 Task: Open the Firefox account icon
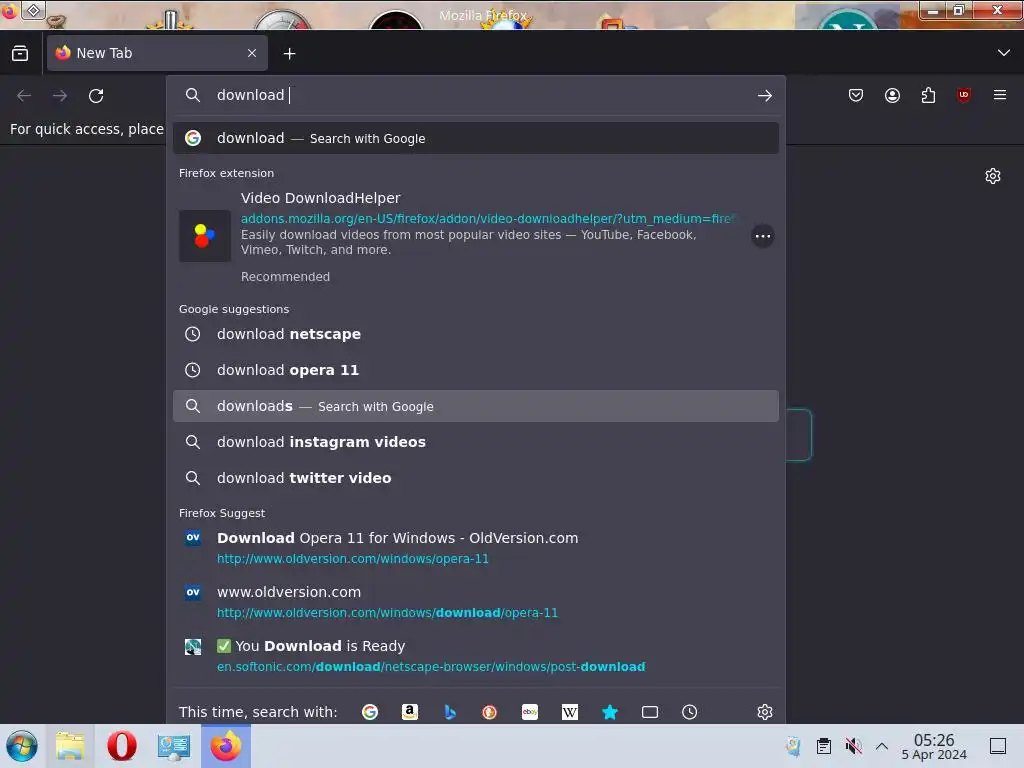click(892, 95)
